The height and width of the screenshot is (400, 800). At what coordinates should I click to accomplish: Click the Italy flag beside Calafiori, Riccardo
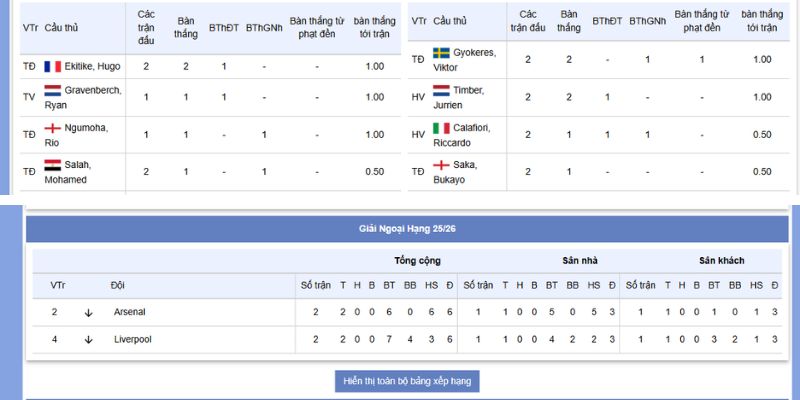pyautogui.click(x=441, y=129)
